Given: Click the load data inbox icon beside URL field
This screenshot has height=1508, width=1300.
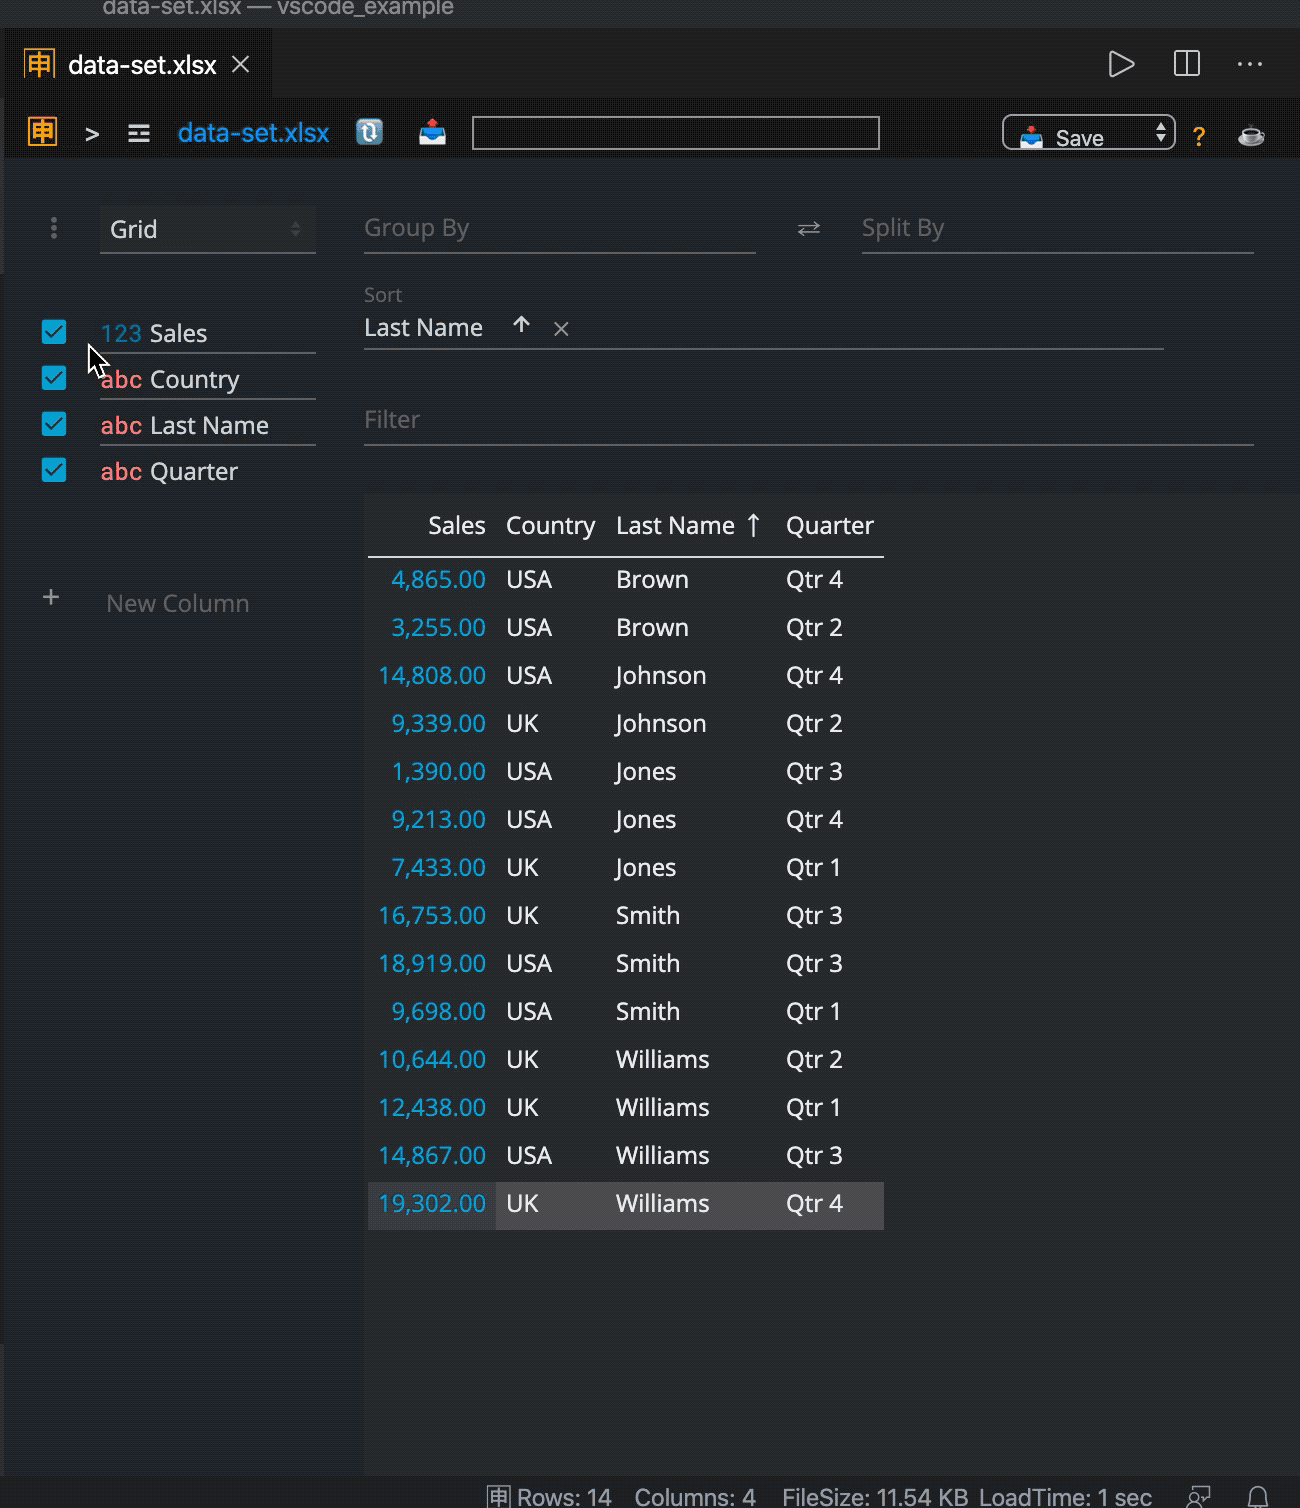Looking at the screenshot, I should (432, 132).
